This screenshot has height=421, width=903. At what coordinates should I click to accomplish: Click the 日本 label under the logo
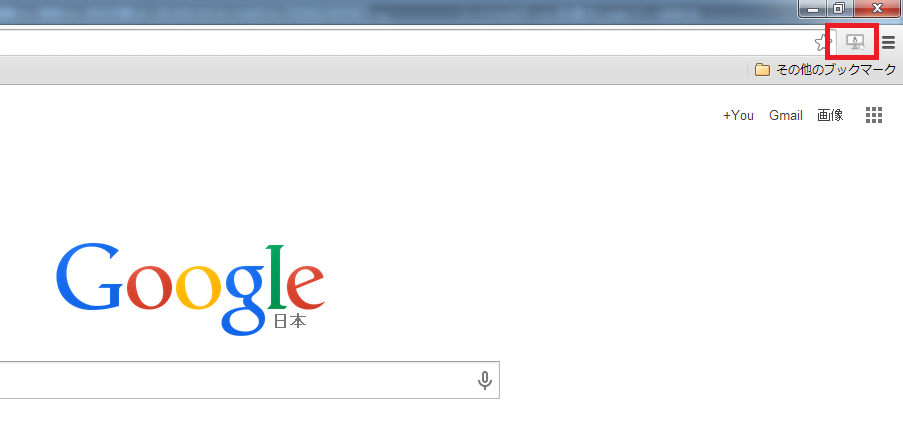point(290,321)
